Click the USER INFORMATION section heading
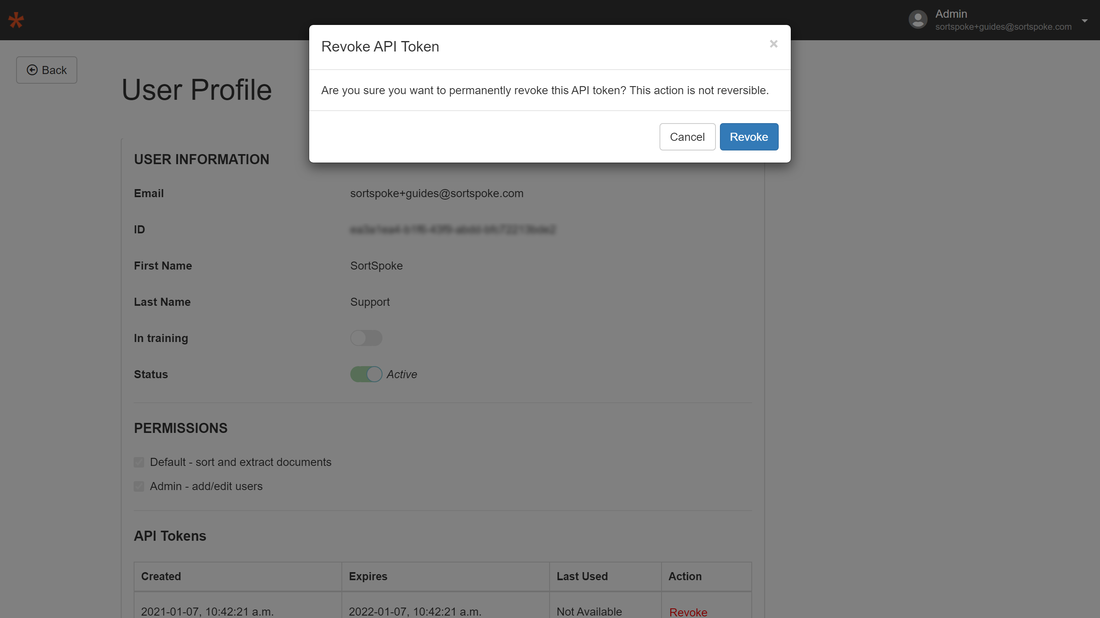Viewport: 1100px width, 618px height. point(201,160)
